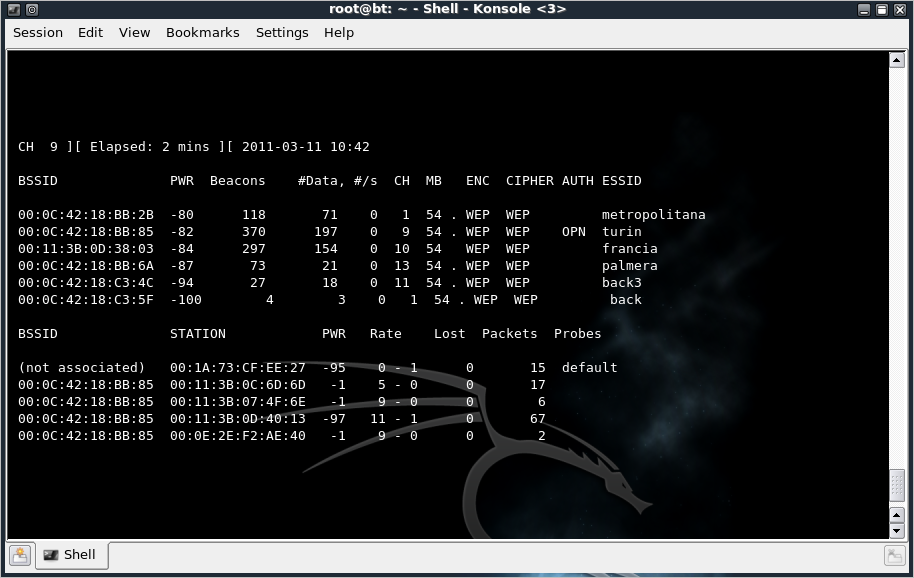Click the probe name default
Image resolution: width=914 pixels, height=578 pixels.
pos(589,368)
